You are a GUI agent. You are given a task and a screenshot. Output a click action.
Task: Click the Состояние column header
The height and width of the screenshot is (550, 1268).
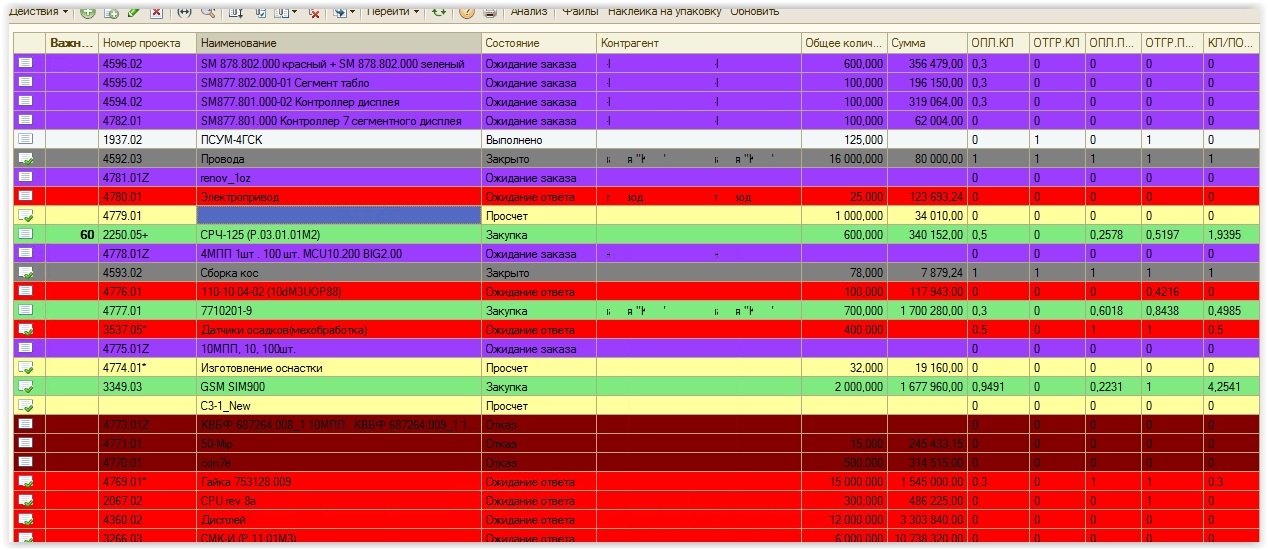[x=538, y=43]
